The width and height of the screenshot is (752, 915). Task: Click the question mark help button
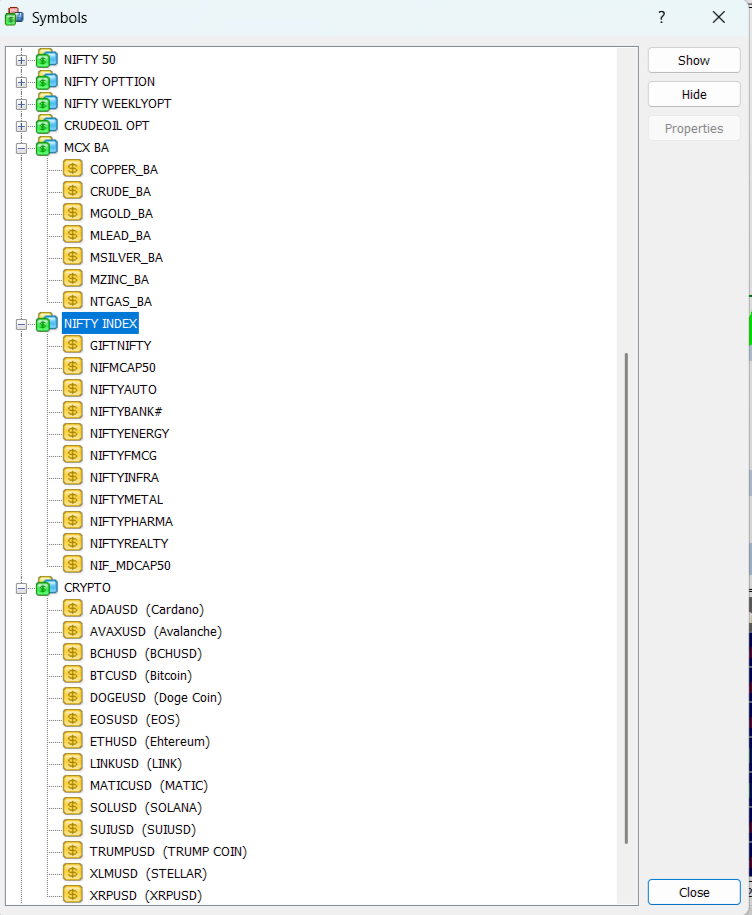661,17
